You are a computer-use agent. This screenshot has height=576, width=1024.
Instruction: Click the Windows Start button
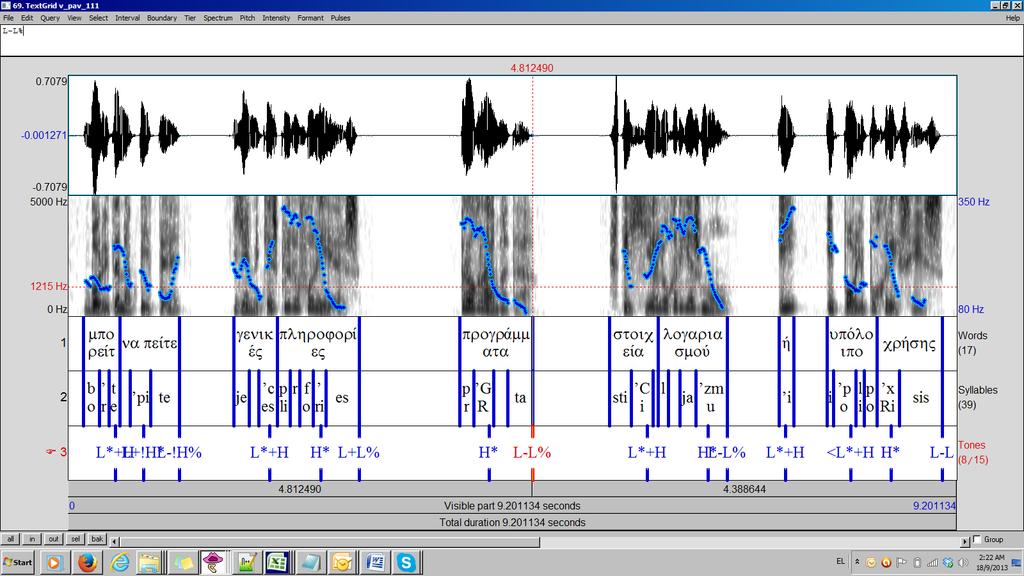tap(18, 562)
